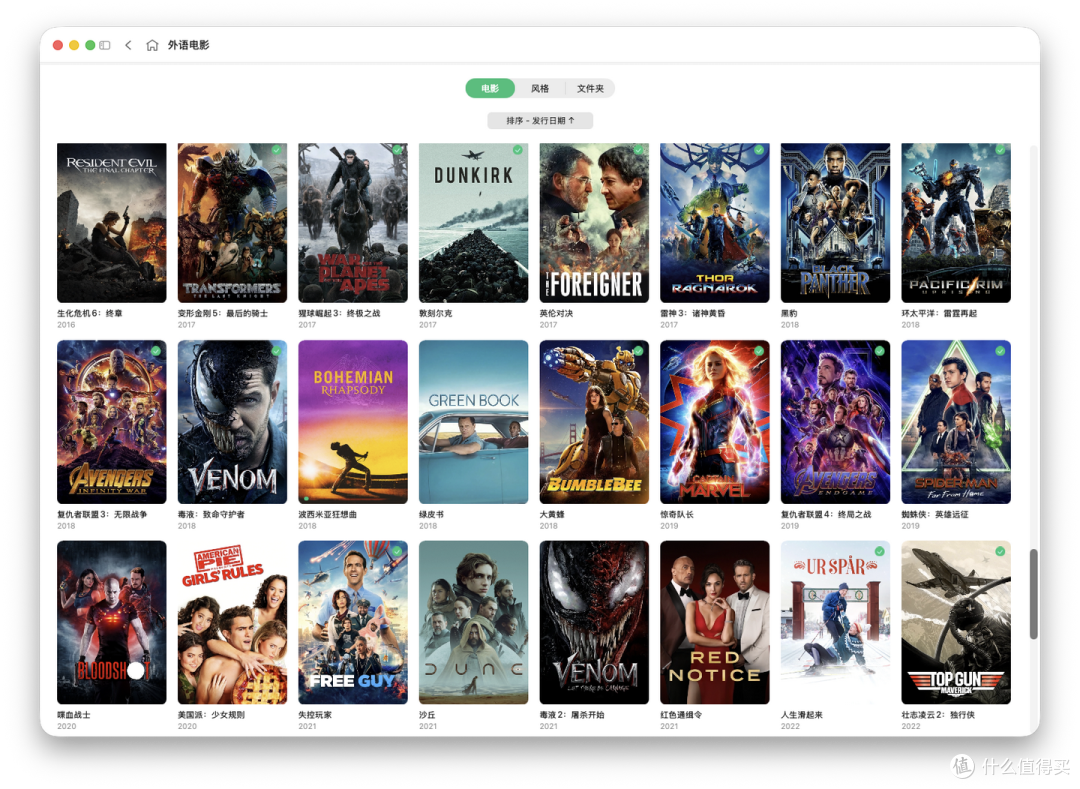Screen dimensions: 1080x789
Task: Open the Venom 2018 poster
Action: pos(232,421)
